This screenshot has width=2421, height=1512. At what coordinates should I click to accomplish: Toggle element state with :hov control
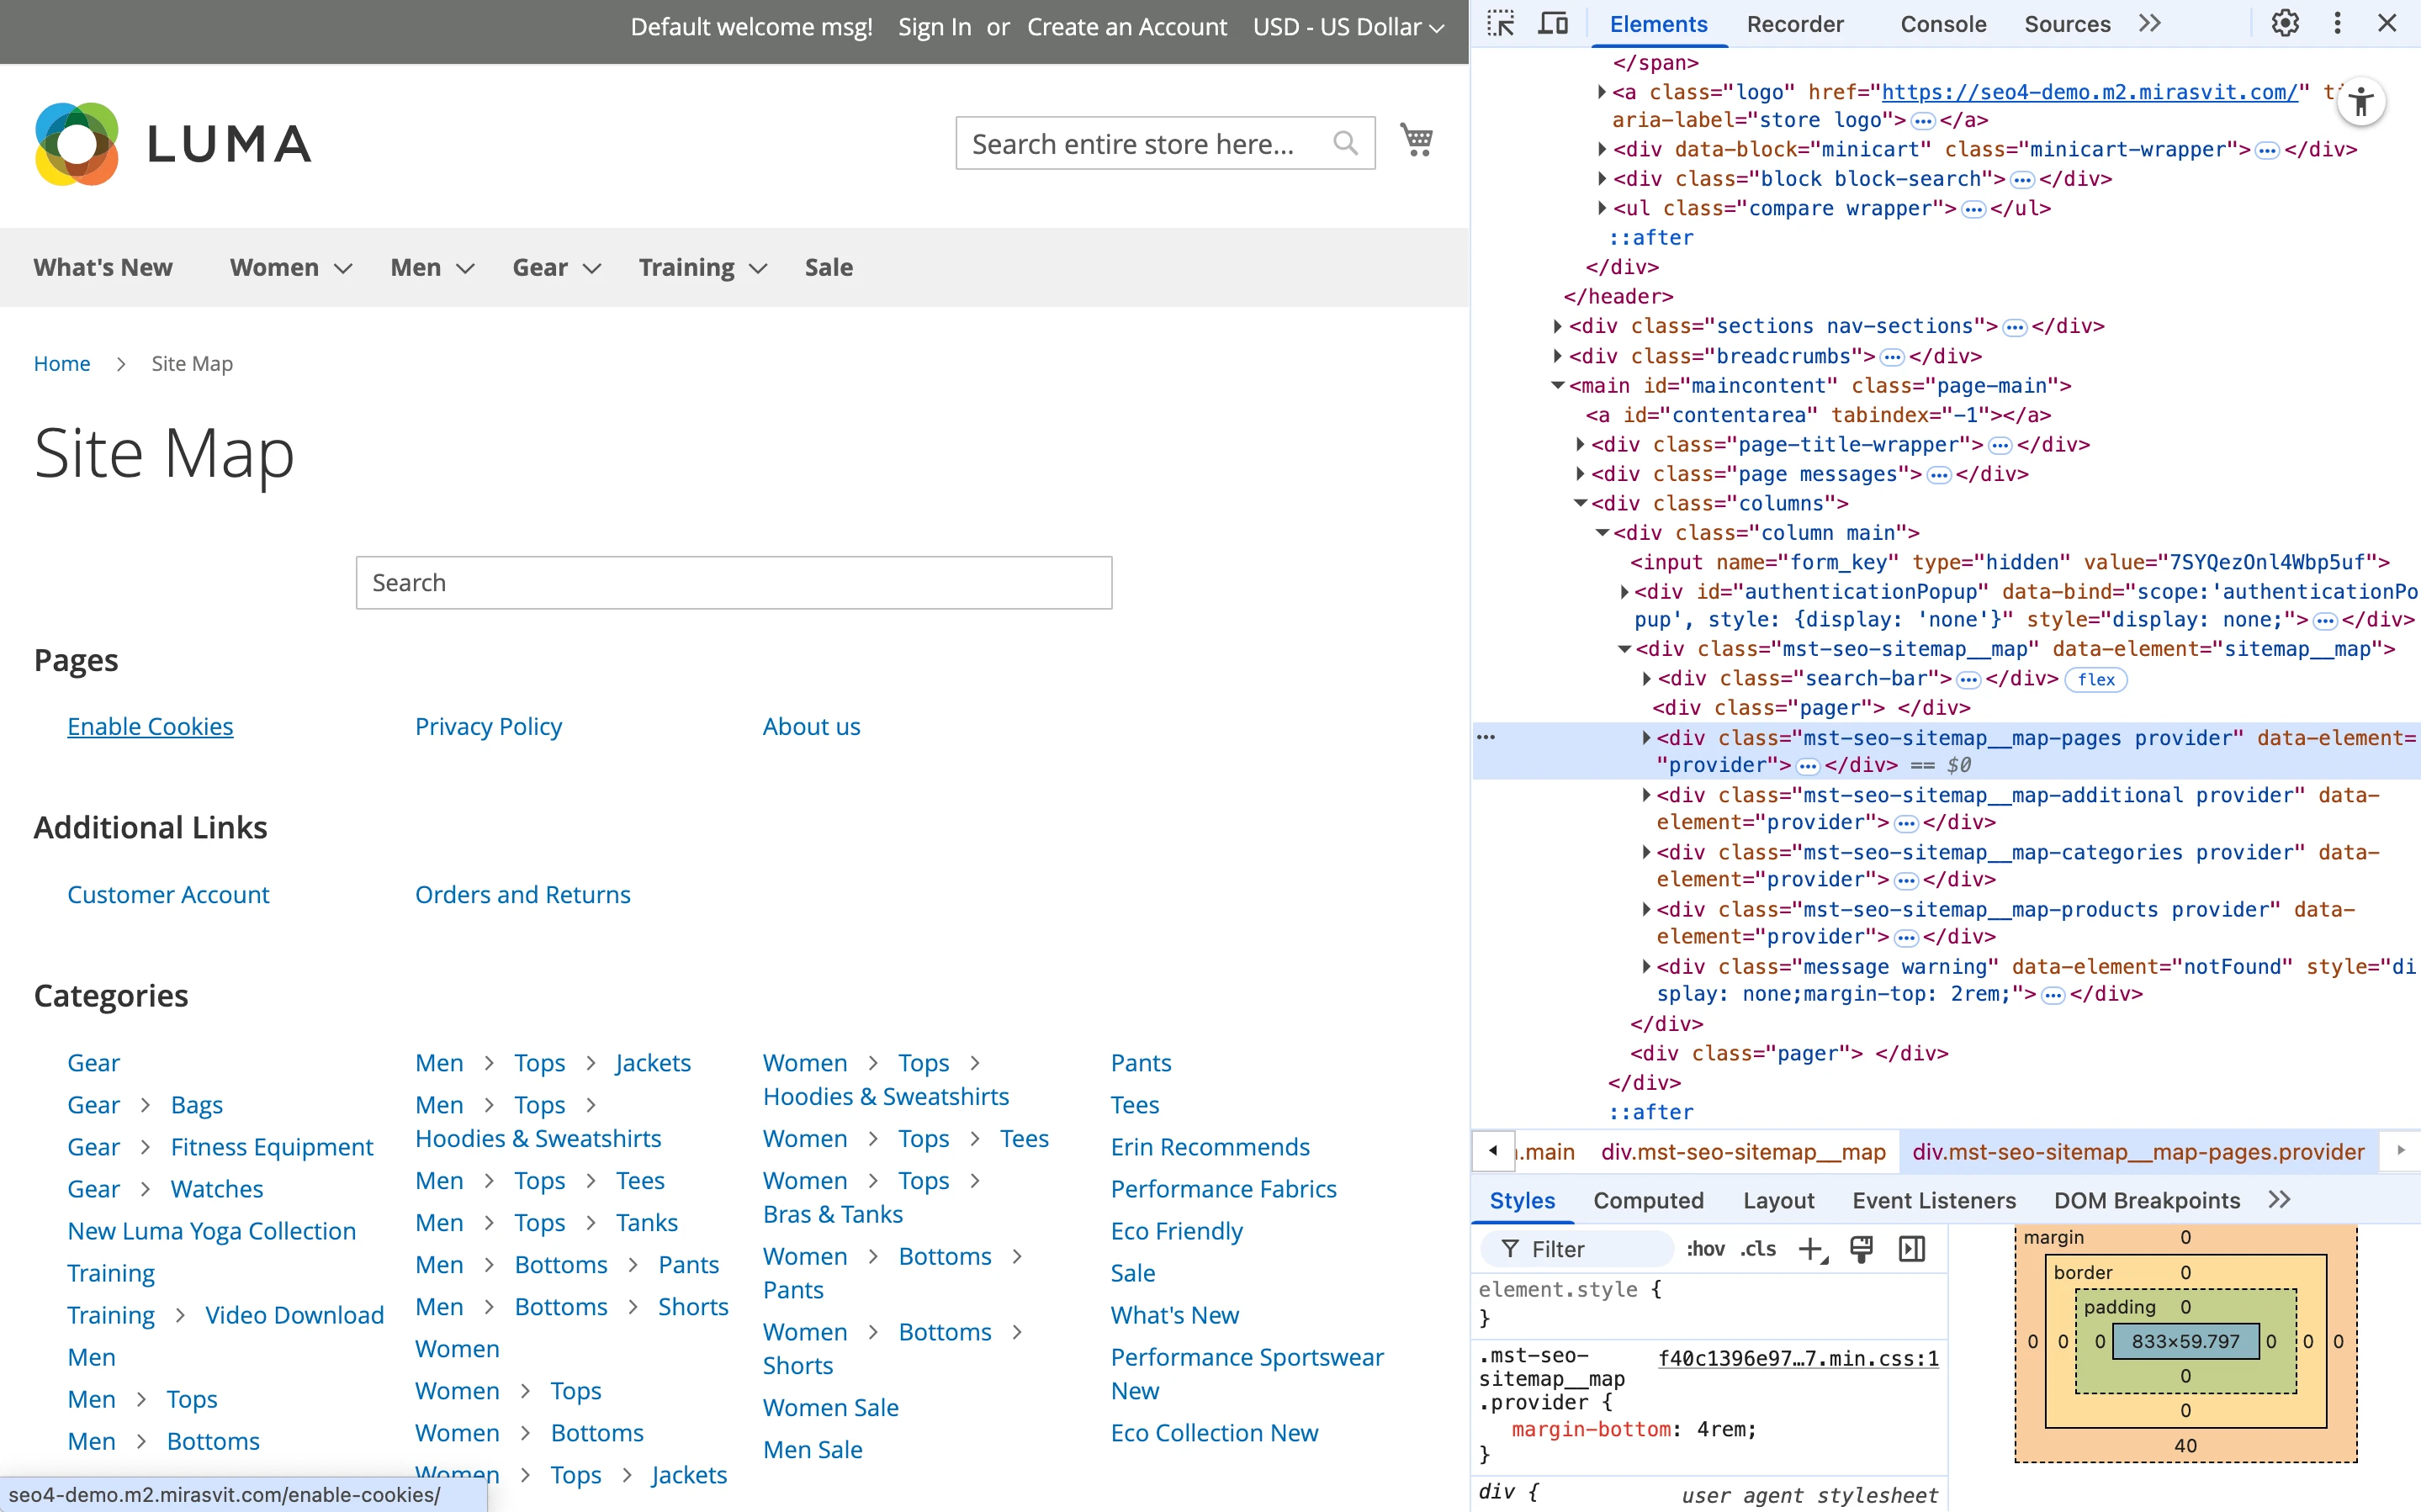coord(1708,1249)
